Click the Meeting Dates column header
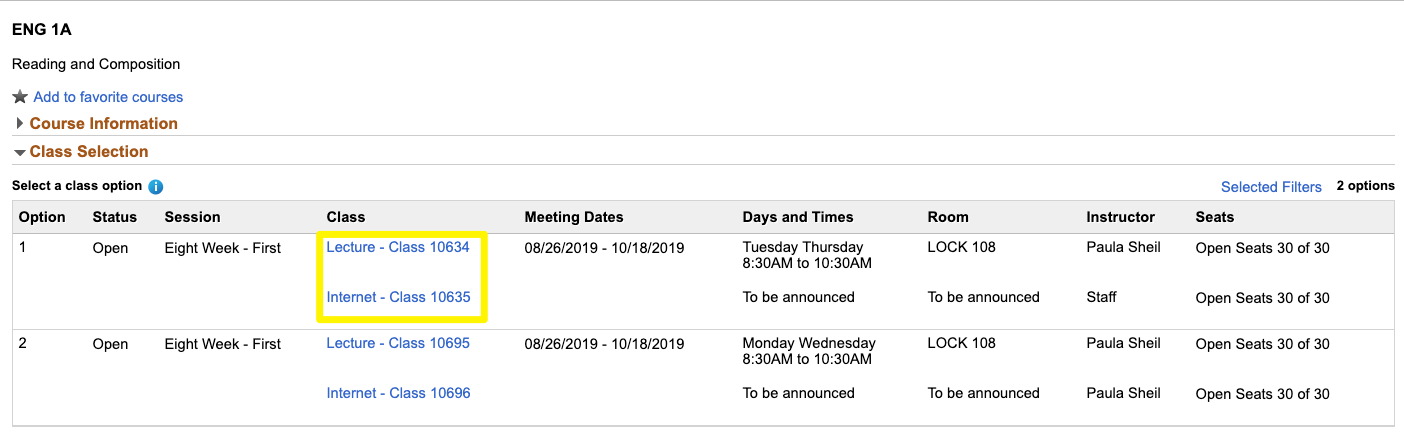Viewport: 1404px width, 435px height. (574, 217)
